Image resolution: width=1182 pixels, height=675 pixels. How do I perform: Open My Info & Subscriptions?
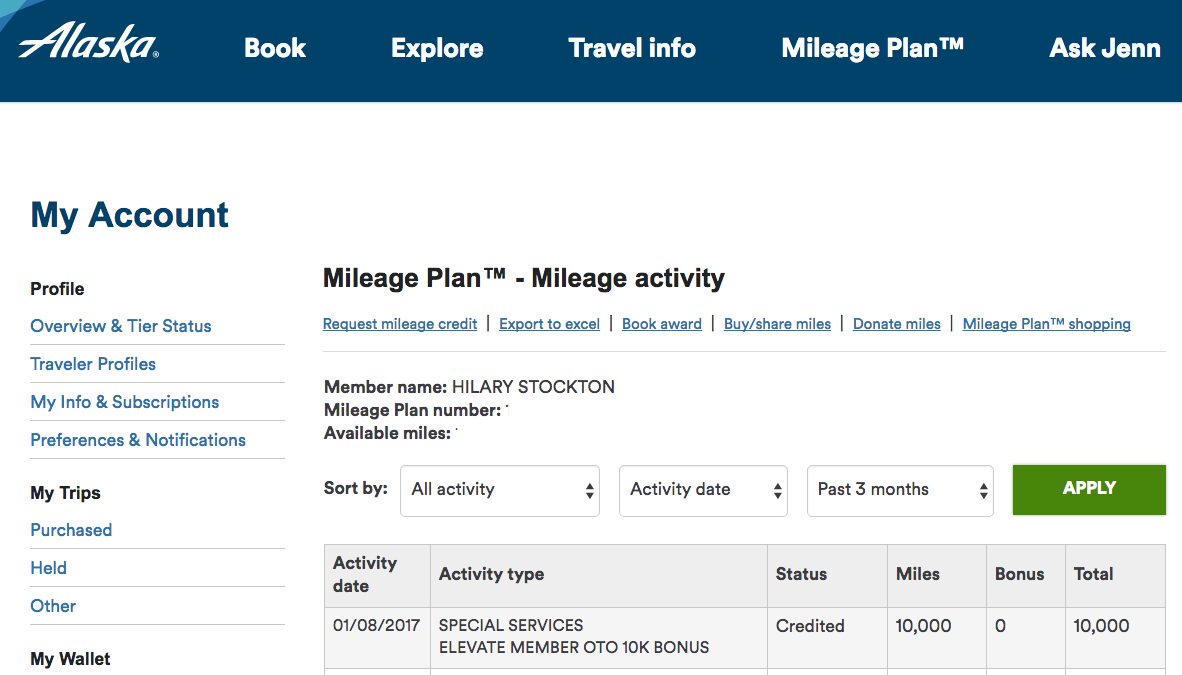124,402
